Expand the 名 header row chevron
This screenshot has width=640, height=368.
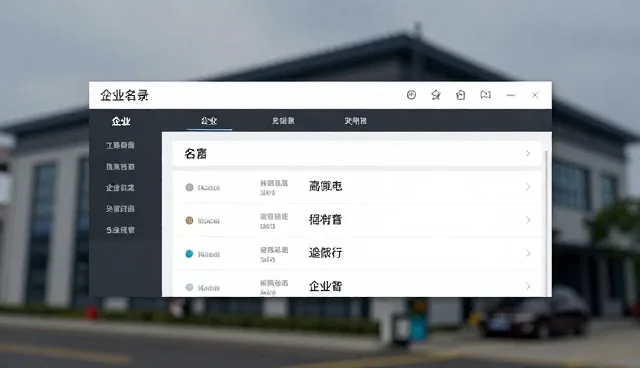(528, 153)
